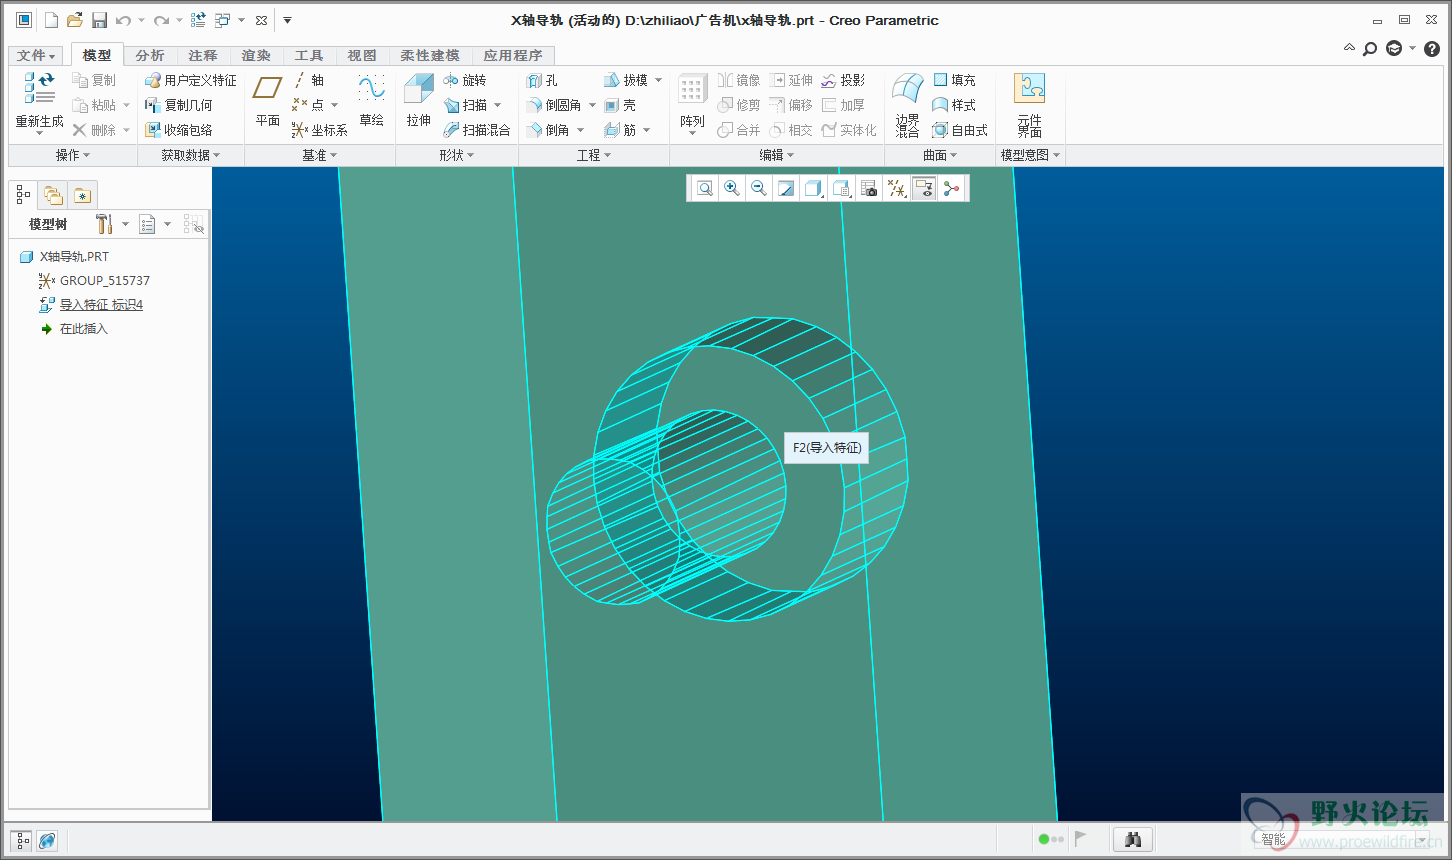This screenshot has height=860, width=1452.
Task: Click the search binoculars in status bar
Action: click(1133, 840)
